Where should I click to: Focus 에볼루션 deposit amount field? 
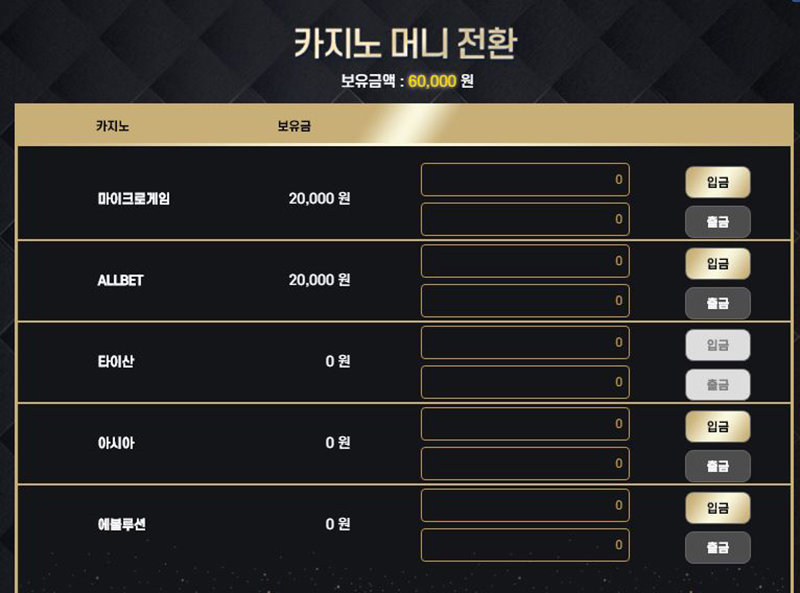525,506
